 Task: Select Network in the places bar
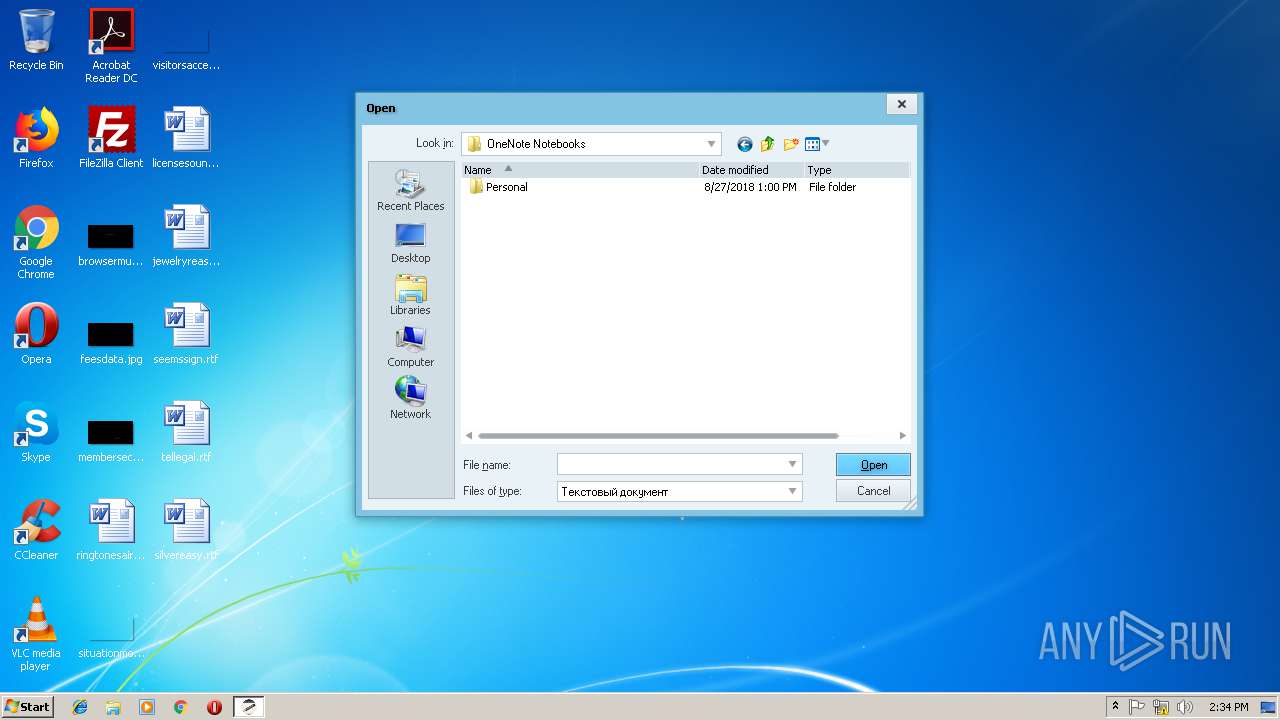pos(410,398)
